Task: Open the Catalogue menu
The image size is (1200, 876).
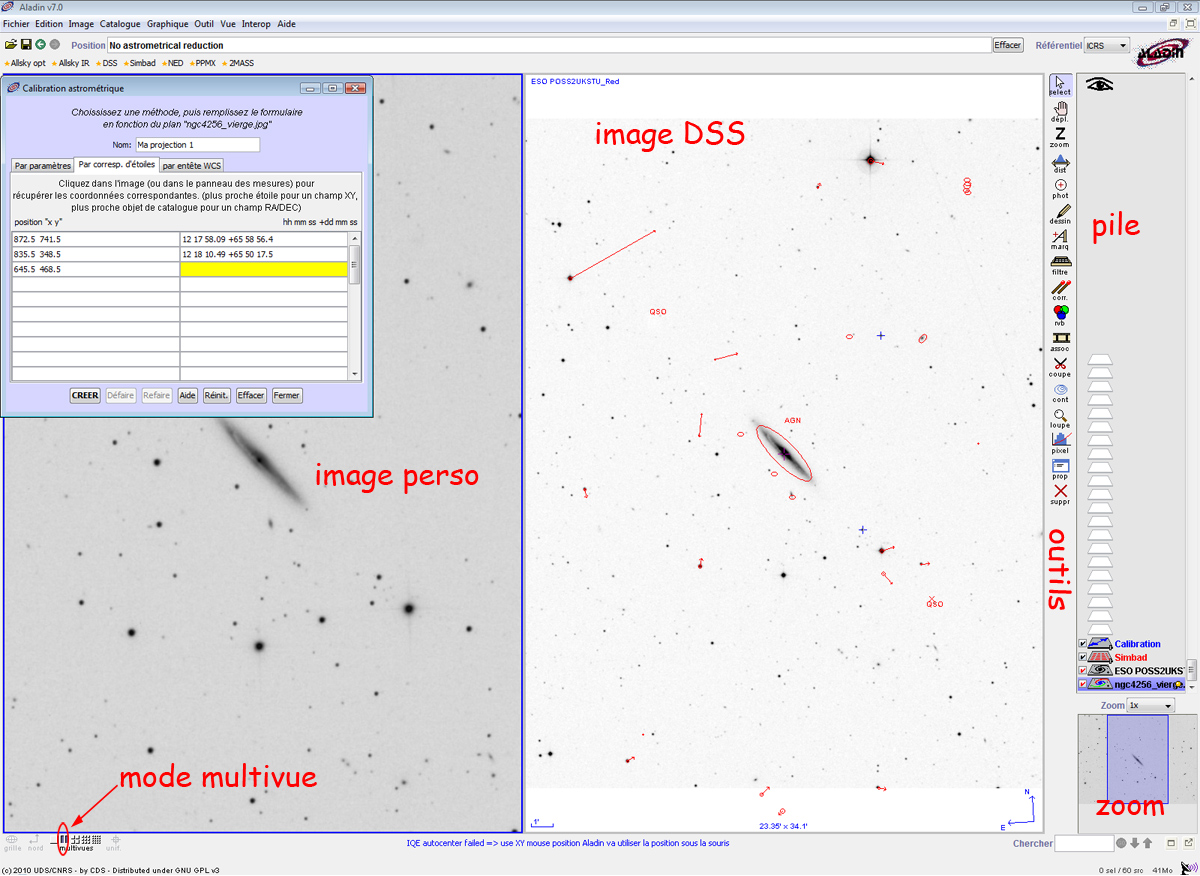Action: click(x=120, y=23)
